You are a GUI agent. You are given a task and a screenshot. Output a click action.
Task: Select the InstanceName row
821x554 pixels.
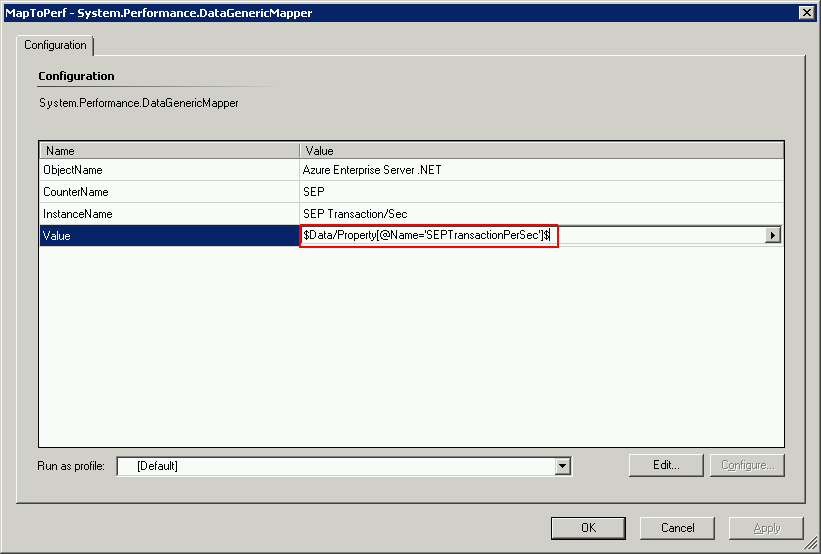(411, 214)
